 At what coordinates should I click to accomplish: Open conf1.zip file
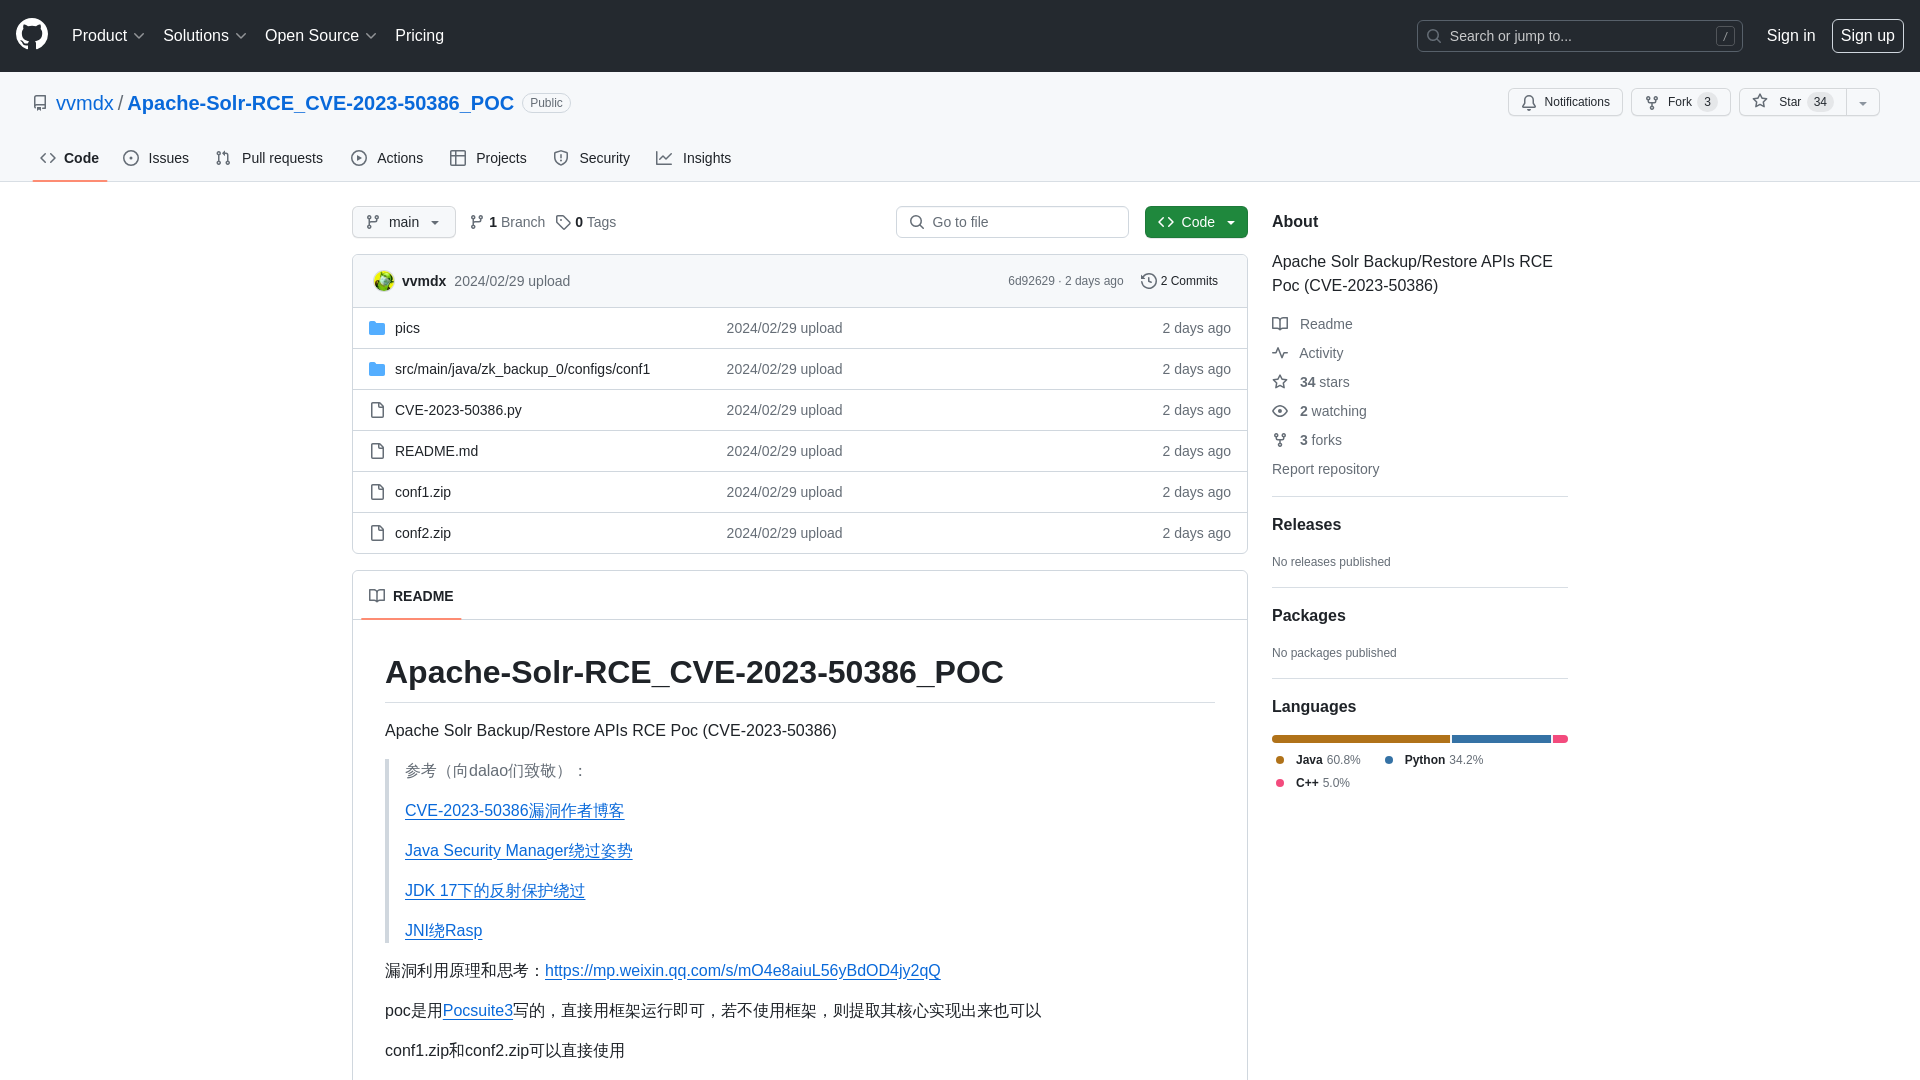423,492
